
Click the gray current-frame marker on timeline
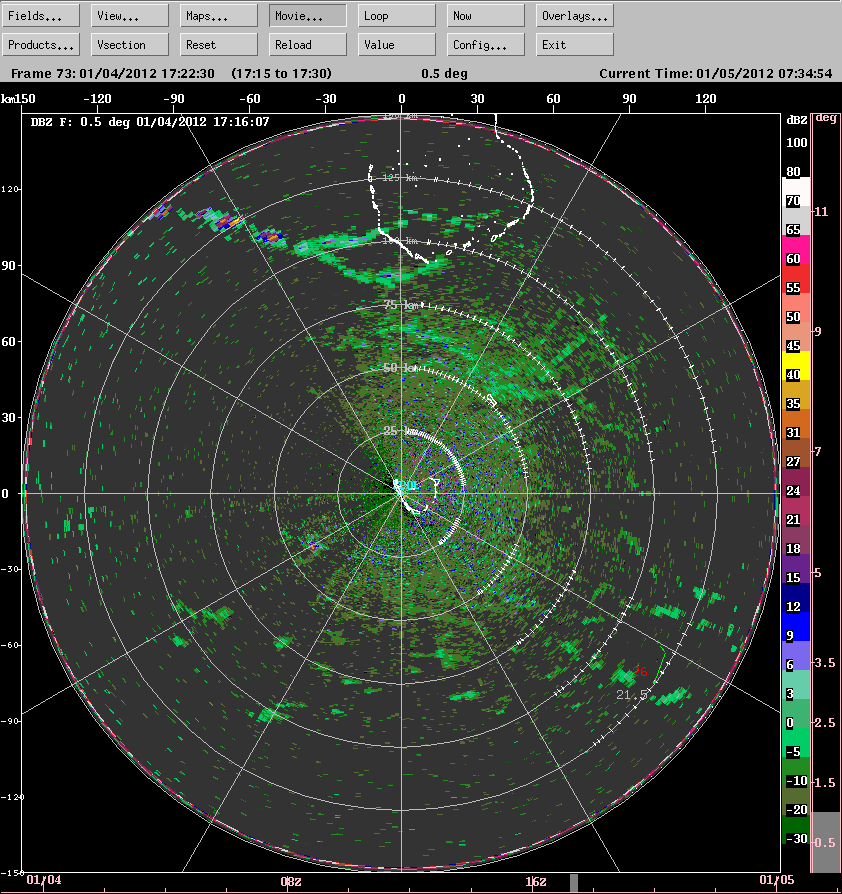click(573, 883)
